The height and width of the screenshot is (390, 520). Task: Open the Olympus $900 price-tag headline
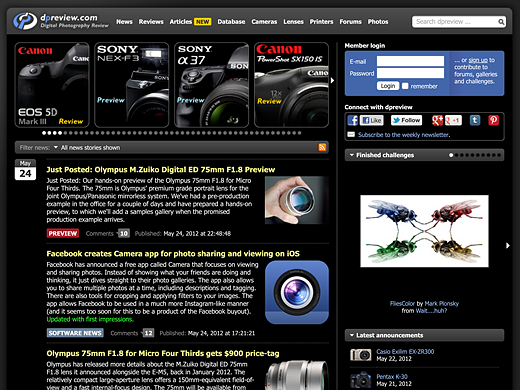point(163,353)
